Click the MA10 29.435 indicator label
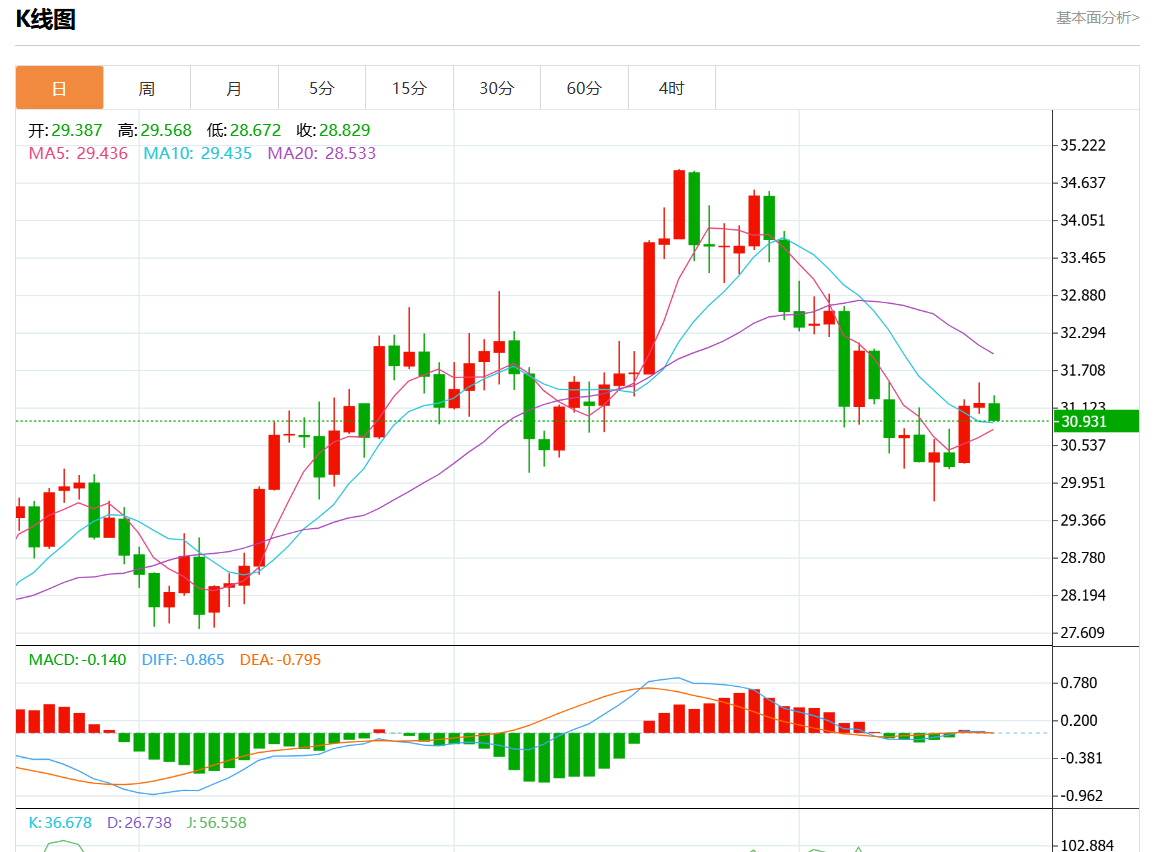Viewport: 1157px width, 852px height. coord(197,153)
